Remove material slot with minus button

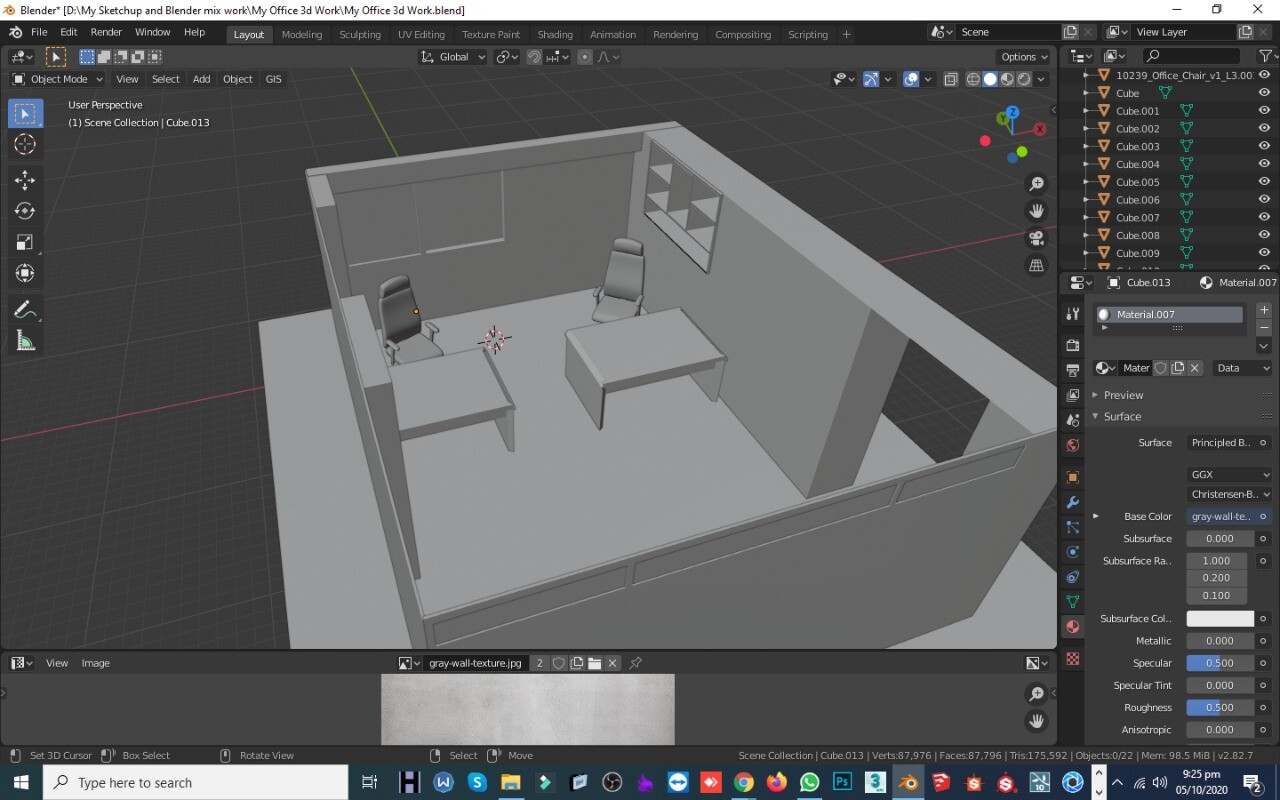1264,328
